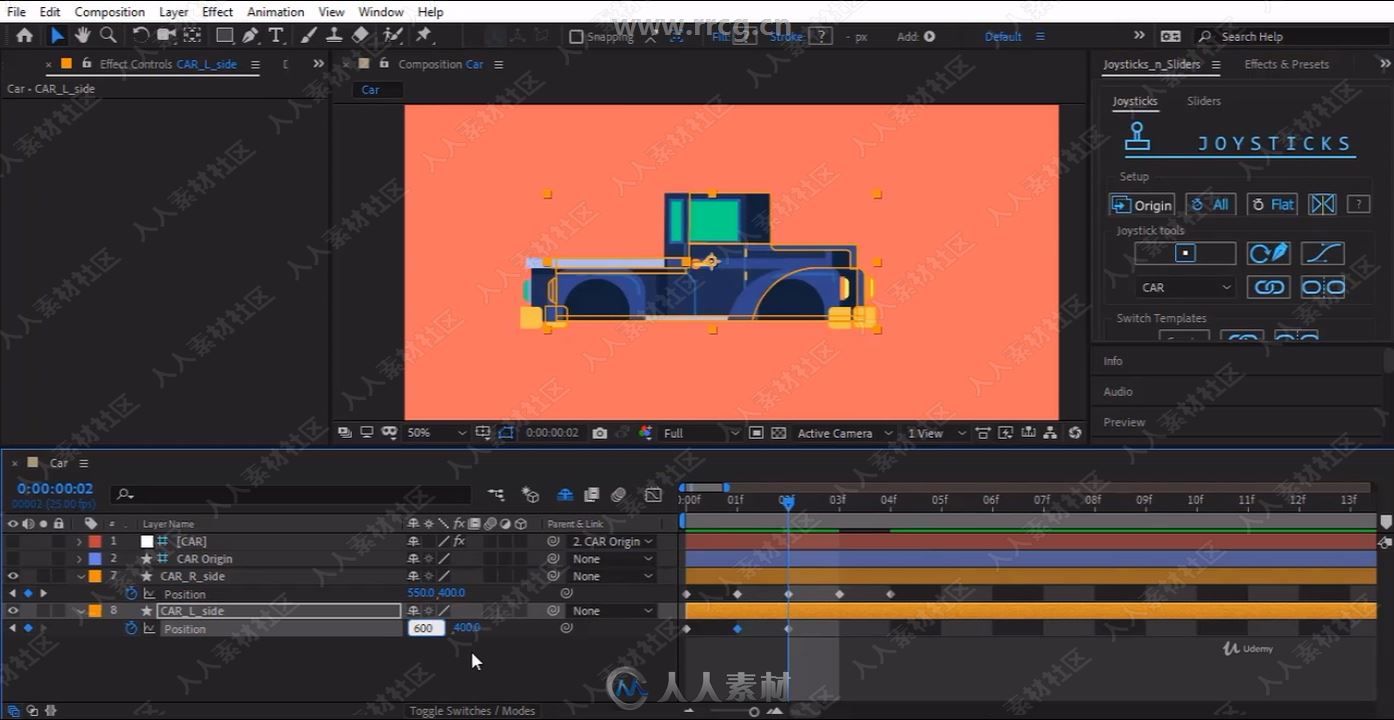Select the Eraser tool
The image size is (1394, 720).
[x=361, y=36]
